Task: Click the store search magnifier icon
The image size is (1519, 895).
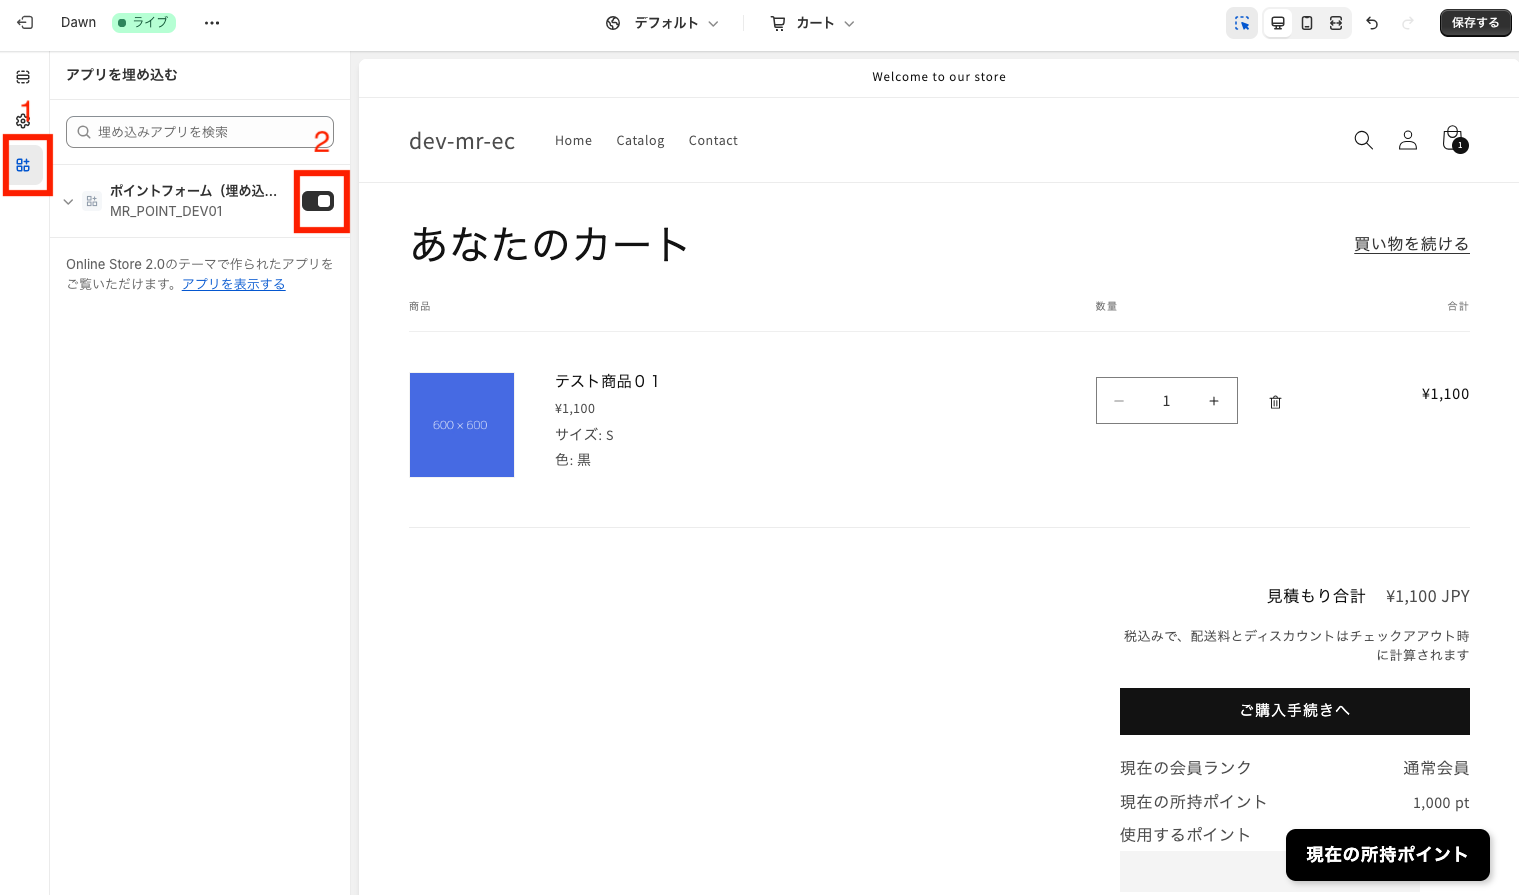Action: [1363, 140]
